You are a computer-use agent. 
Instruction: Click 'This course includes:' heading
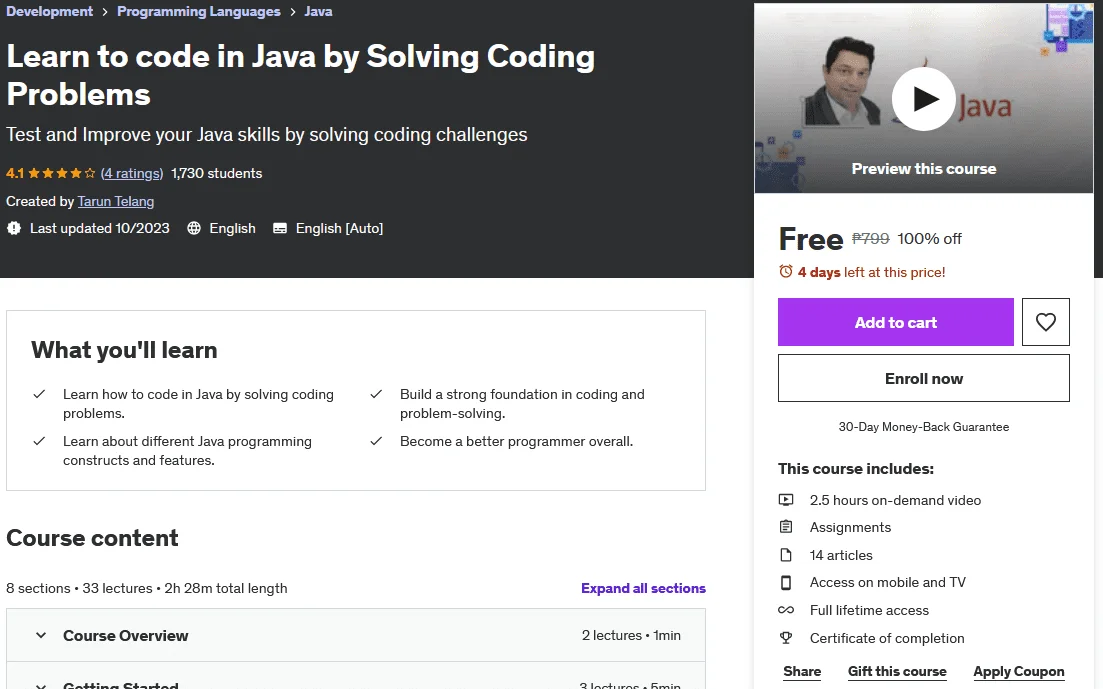point(855,469)
